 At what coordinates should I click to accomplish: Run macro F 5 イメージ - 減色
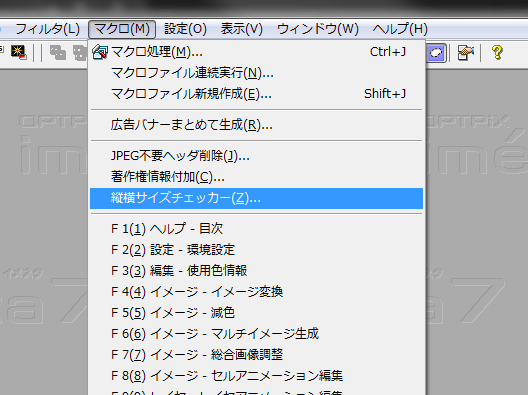(257, 312)
